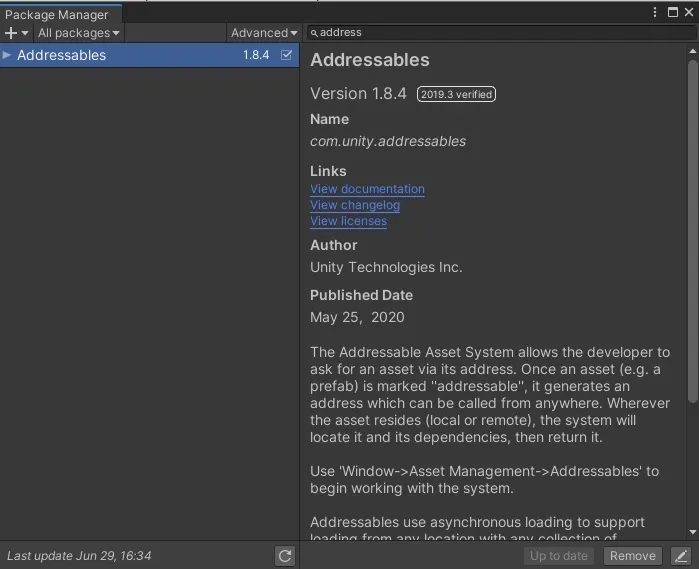
Task: Click the search magnifier icon
Action: point(314,33)
